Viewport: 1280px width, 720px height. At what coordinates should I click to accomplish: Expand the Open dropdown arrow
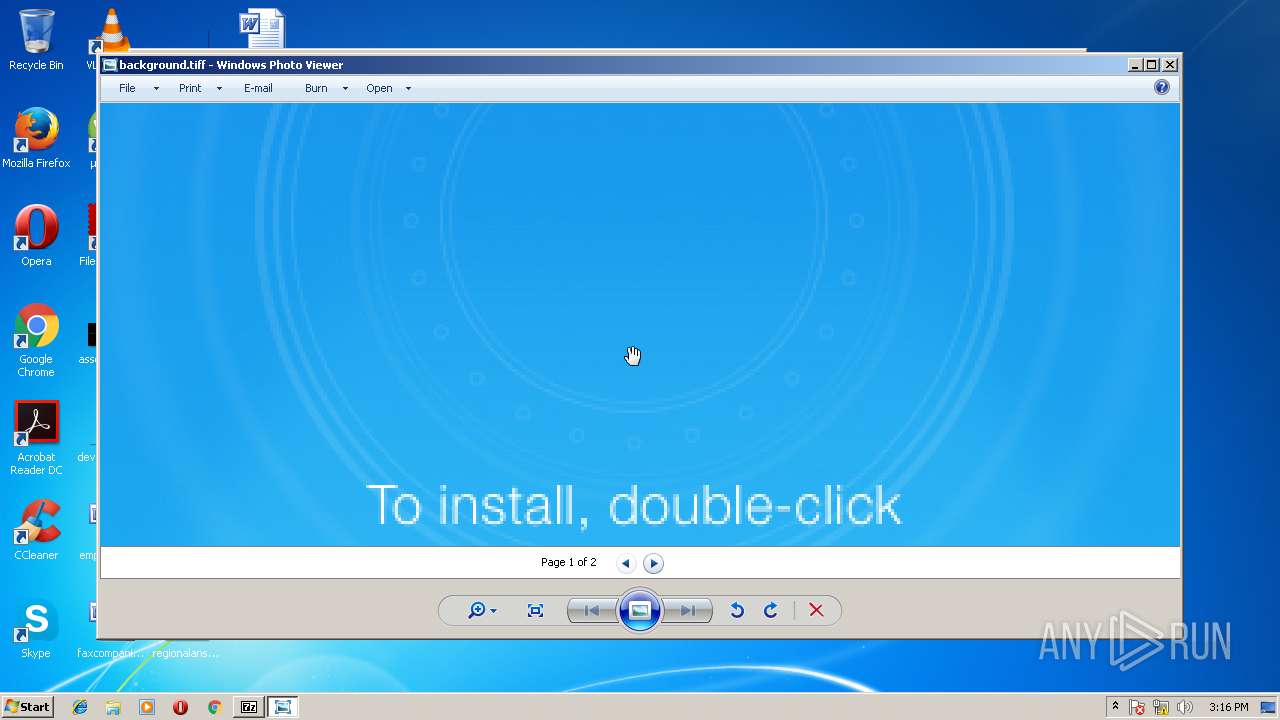pos(408,88)
